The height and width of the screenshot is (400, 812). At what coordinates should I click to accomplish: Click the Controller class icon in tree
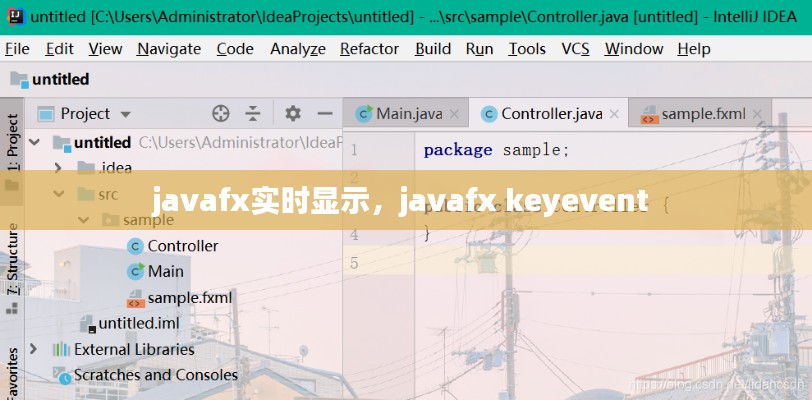click(135, 246)
